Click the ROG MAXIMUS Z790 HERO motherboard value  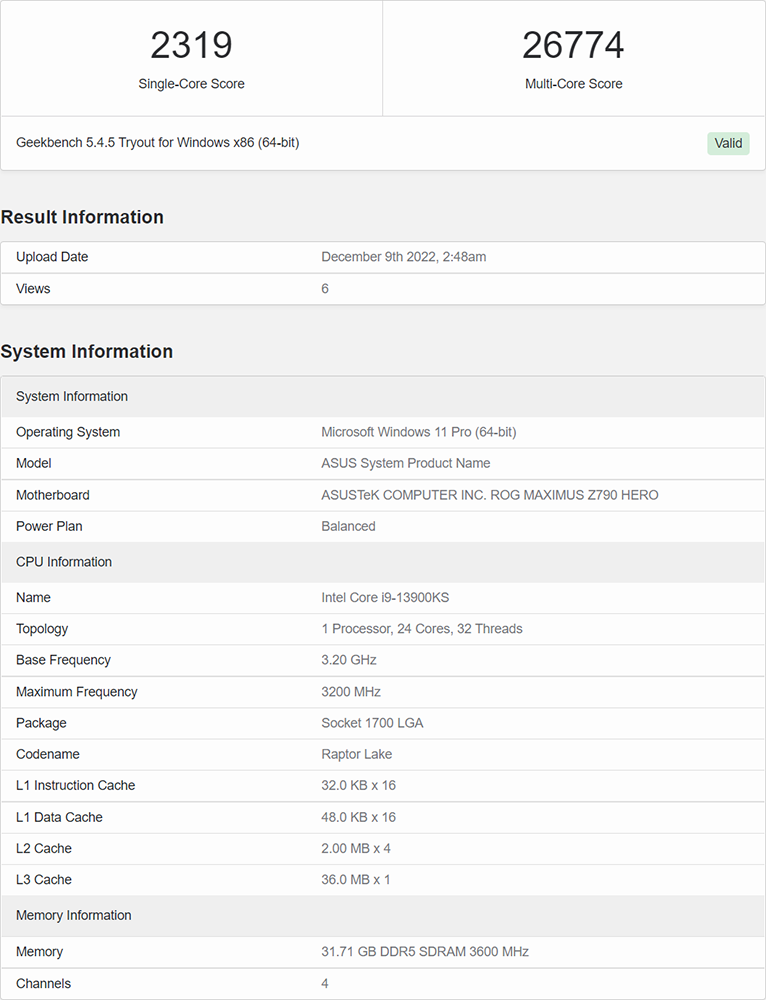pyautogui.click(x=490, y=495)
